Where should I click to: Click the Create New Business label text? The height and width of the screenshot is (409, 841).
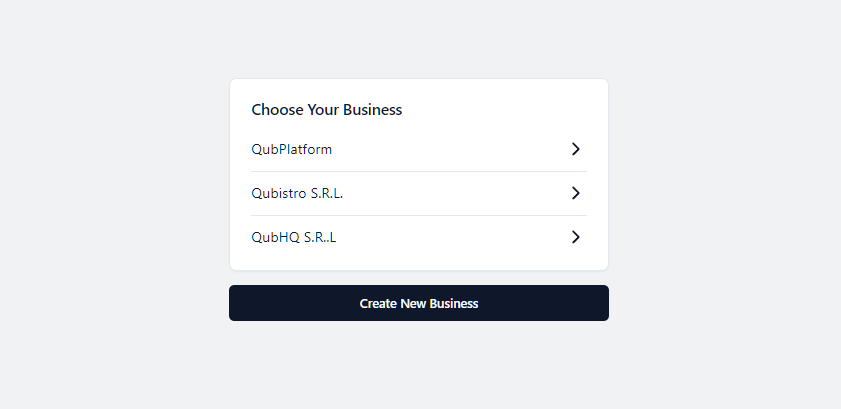point(419,303)
